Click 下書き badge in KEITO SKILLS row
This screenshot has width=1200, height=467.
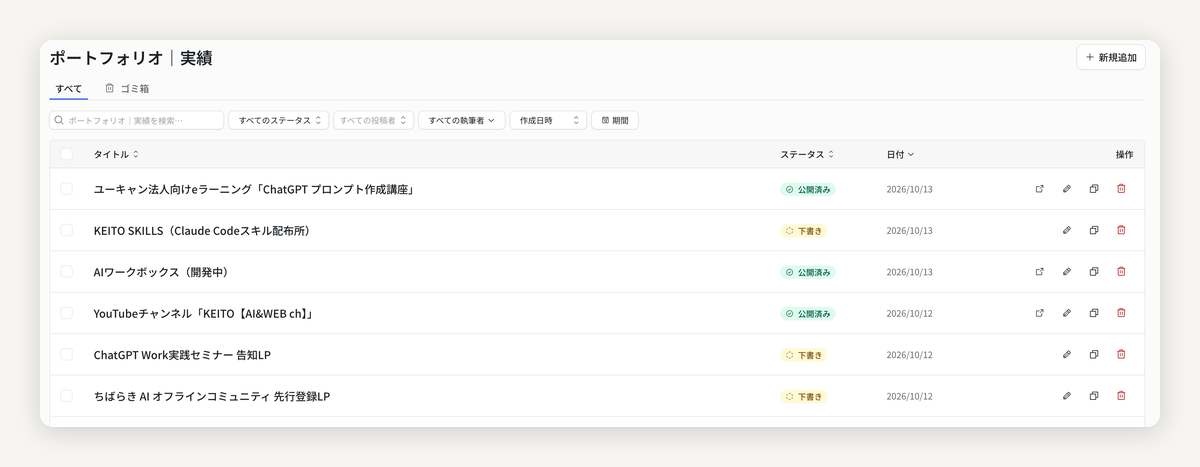[x=804, y=230]
